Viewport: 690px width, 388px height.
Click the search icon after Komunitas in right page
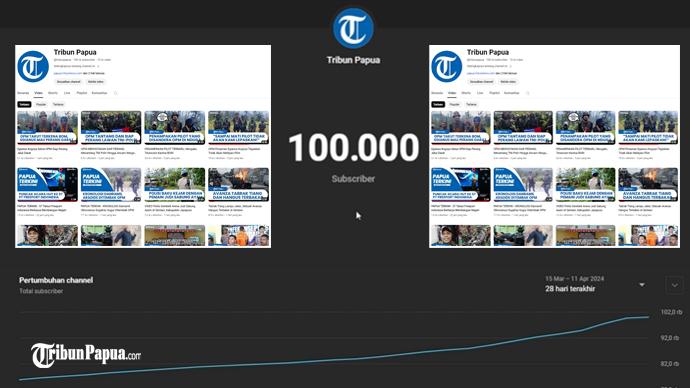pos(528,93)
